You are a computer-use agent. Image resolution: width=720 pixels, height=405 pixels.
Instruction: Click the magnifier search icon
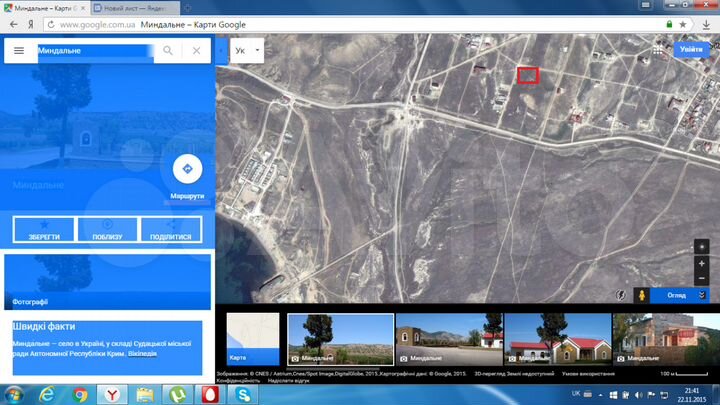pos(168,51)
